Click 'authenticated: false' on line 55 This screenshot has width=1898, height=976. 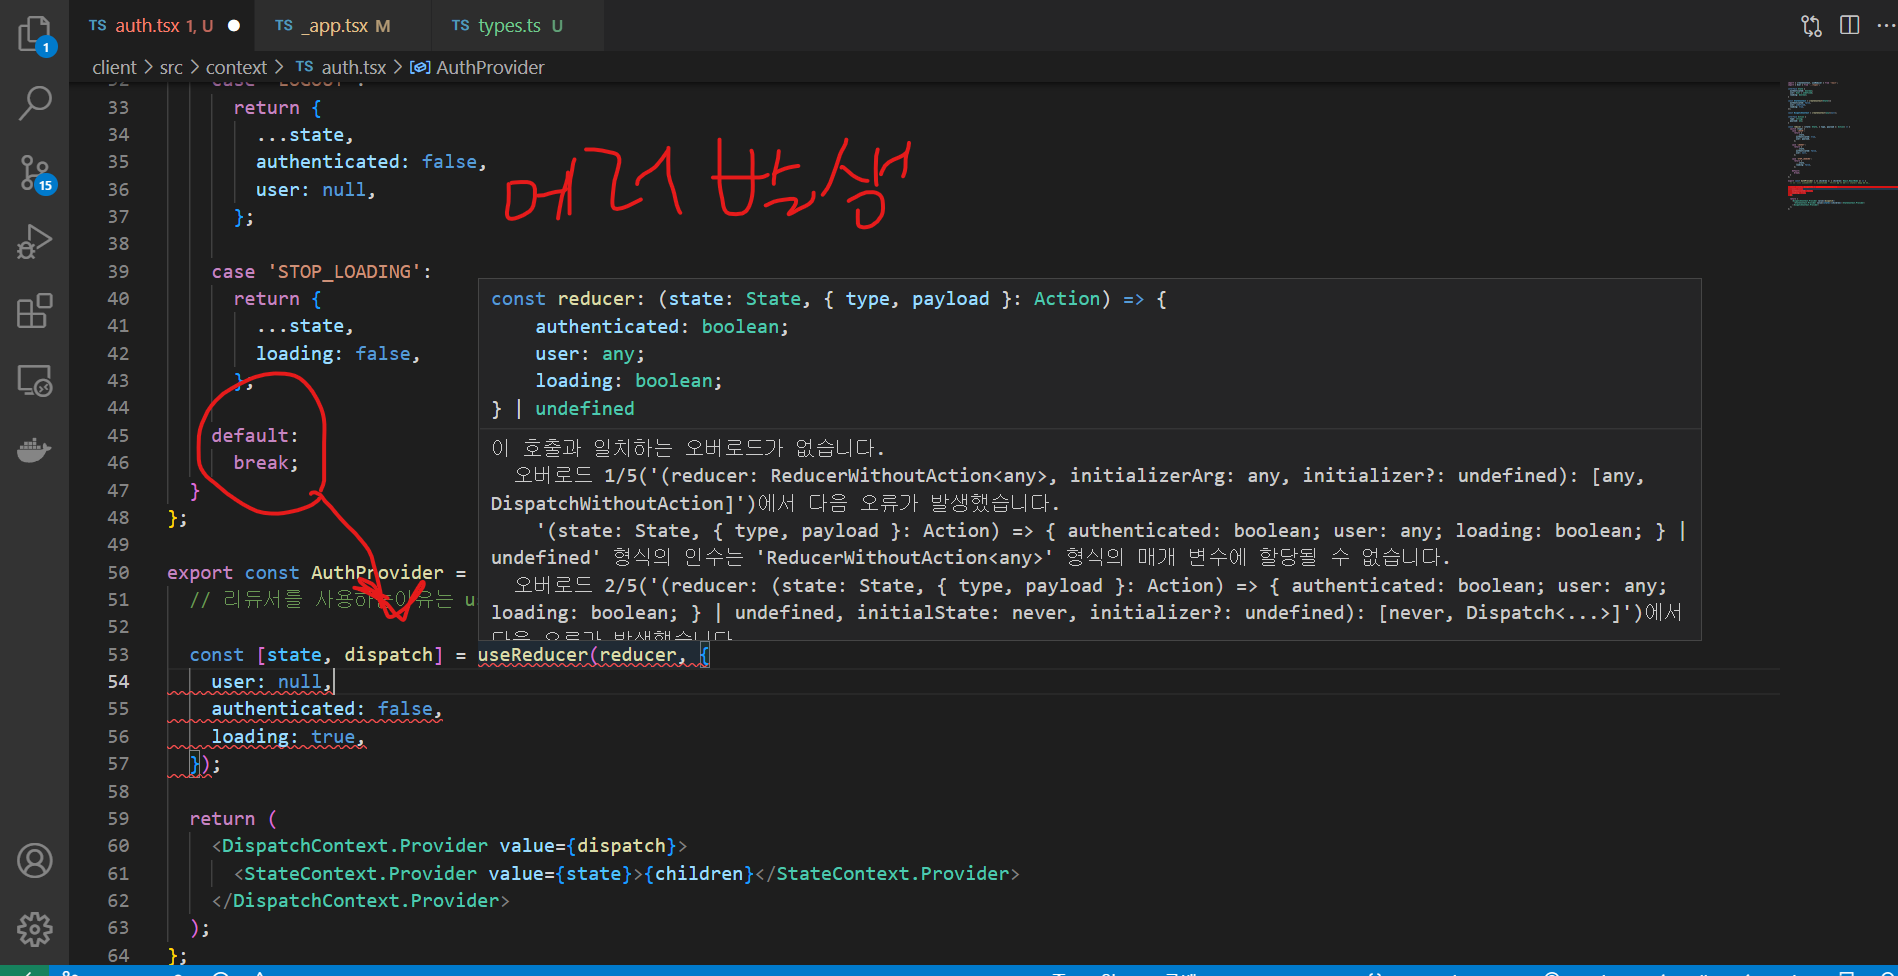tap(321, 708)
